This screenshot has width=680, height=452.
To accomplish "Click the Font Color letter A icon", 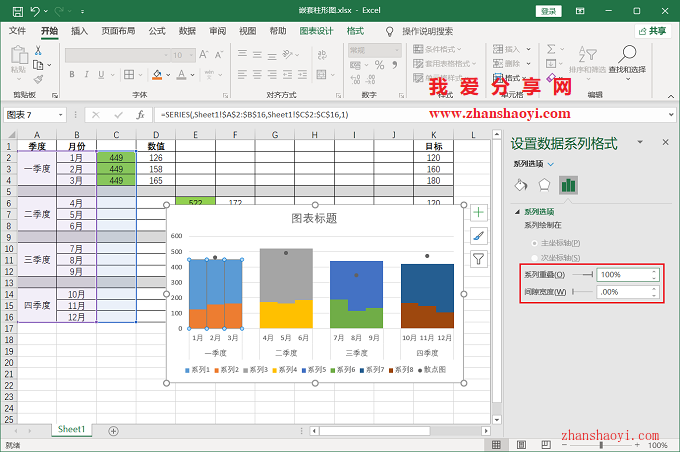I will [182, 75].
